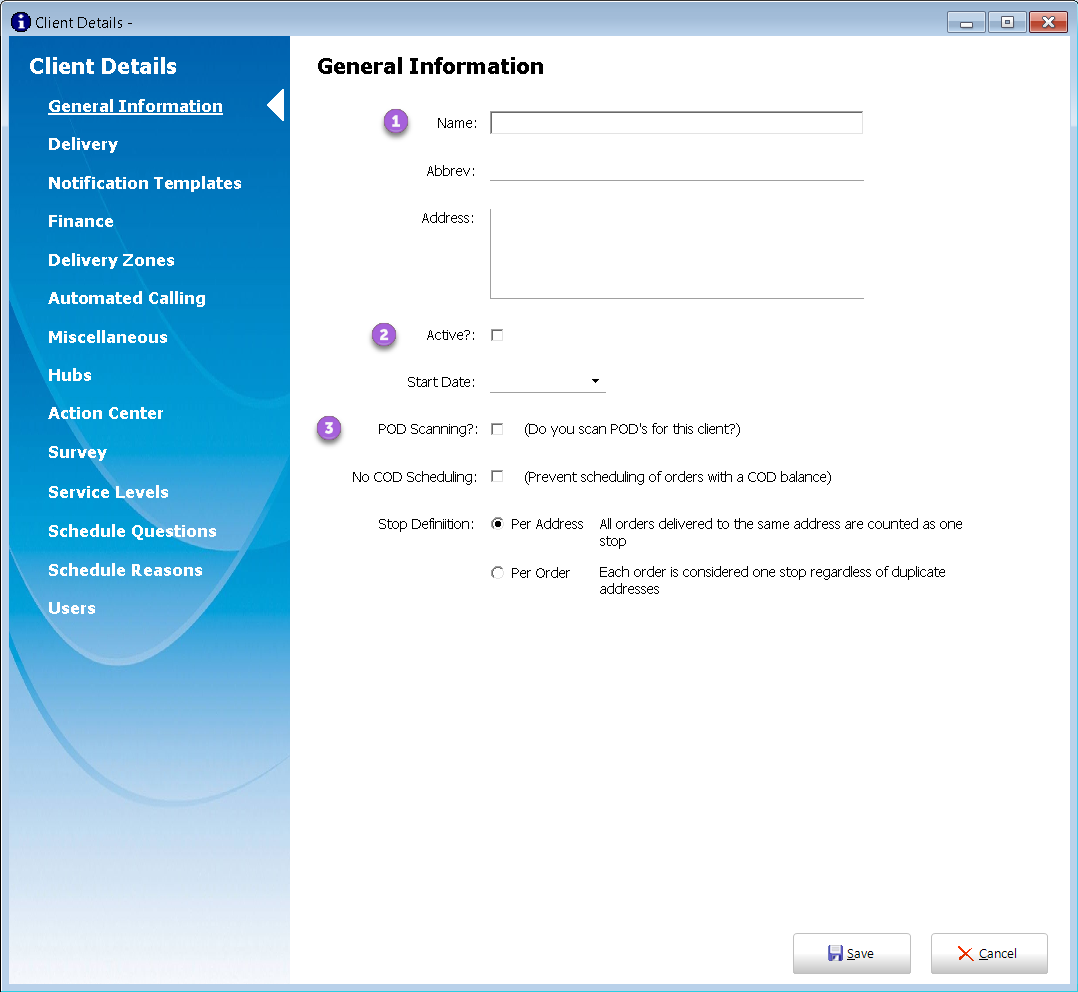Click 'Each order is considered one stop' description
The width and height of the screenshot is (1078, 992).
(772, 580)
